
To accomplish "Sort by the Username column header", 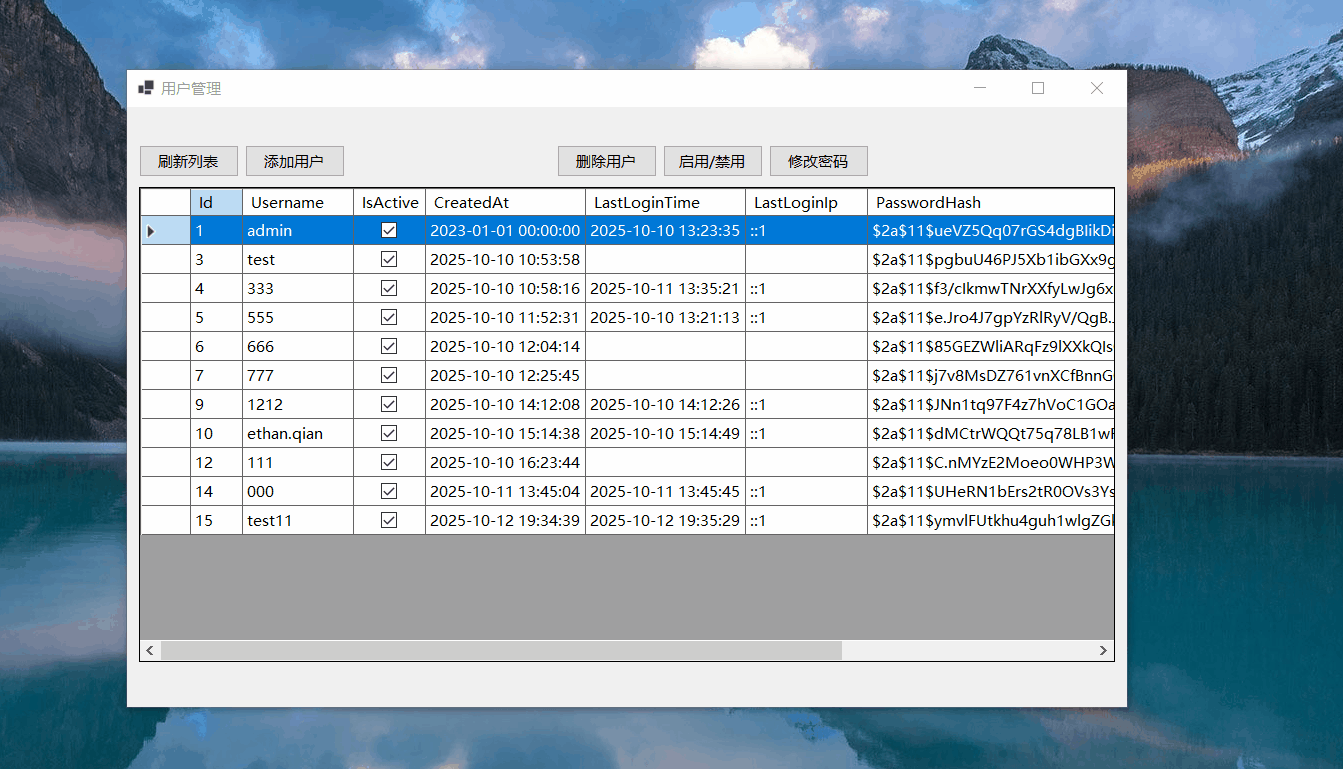I will (298, 202).
